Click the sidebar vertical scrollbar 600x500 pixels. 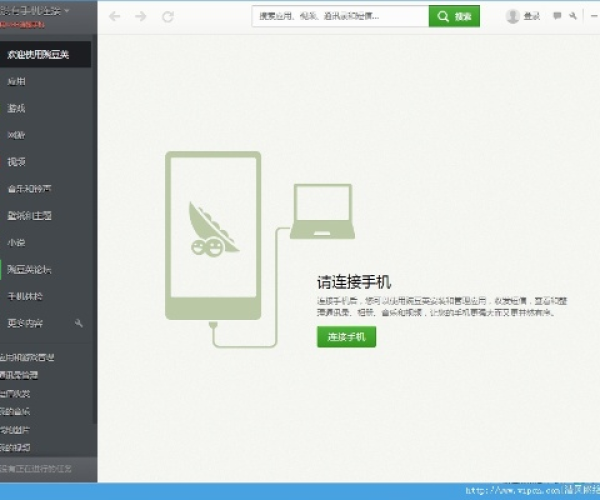click(95, 230)
